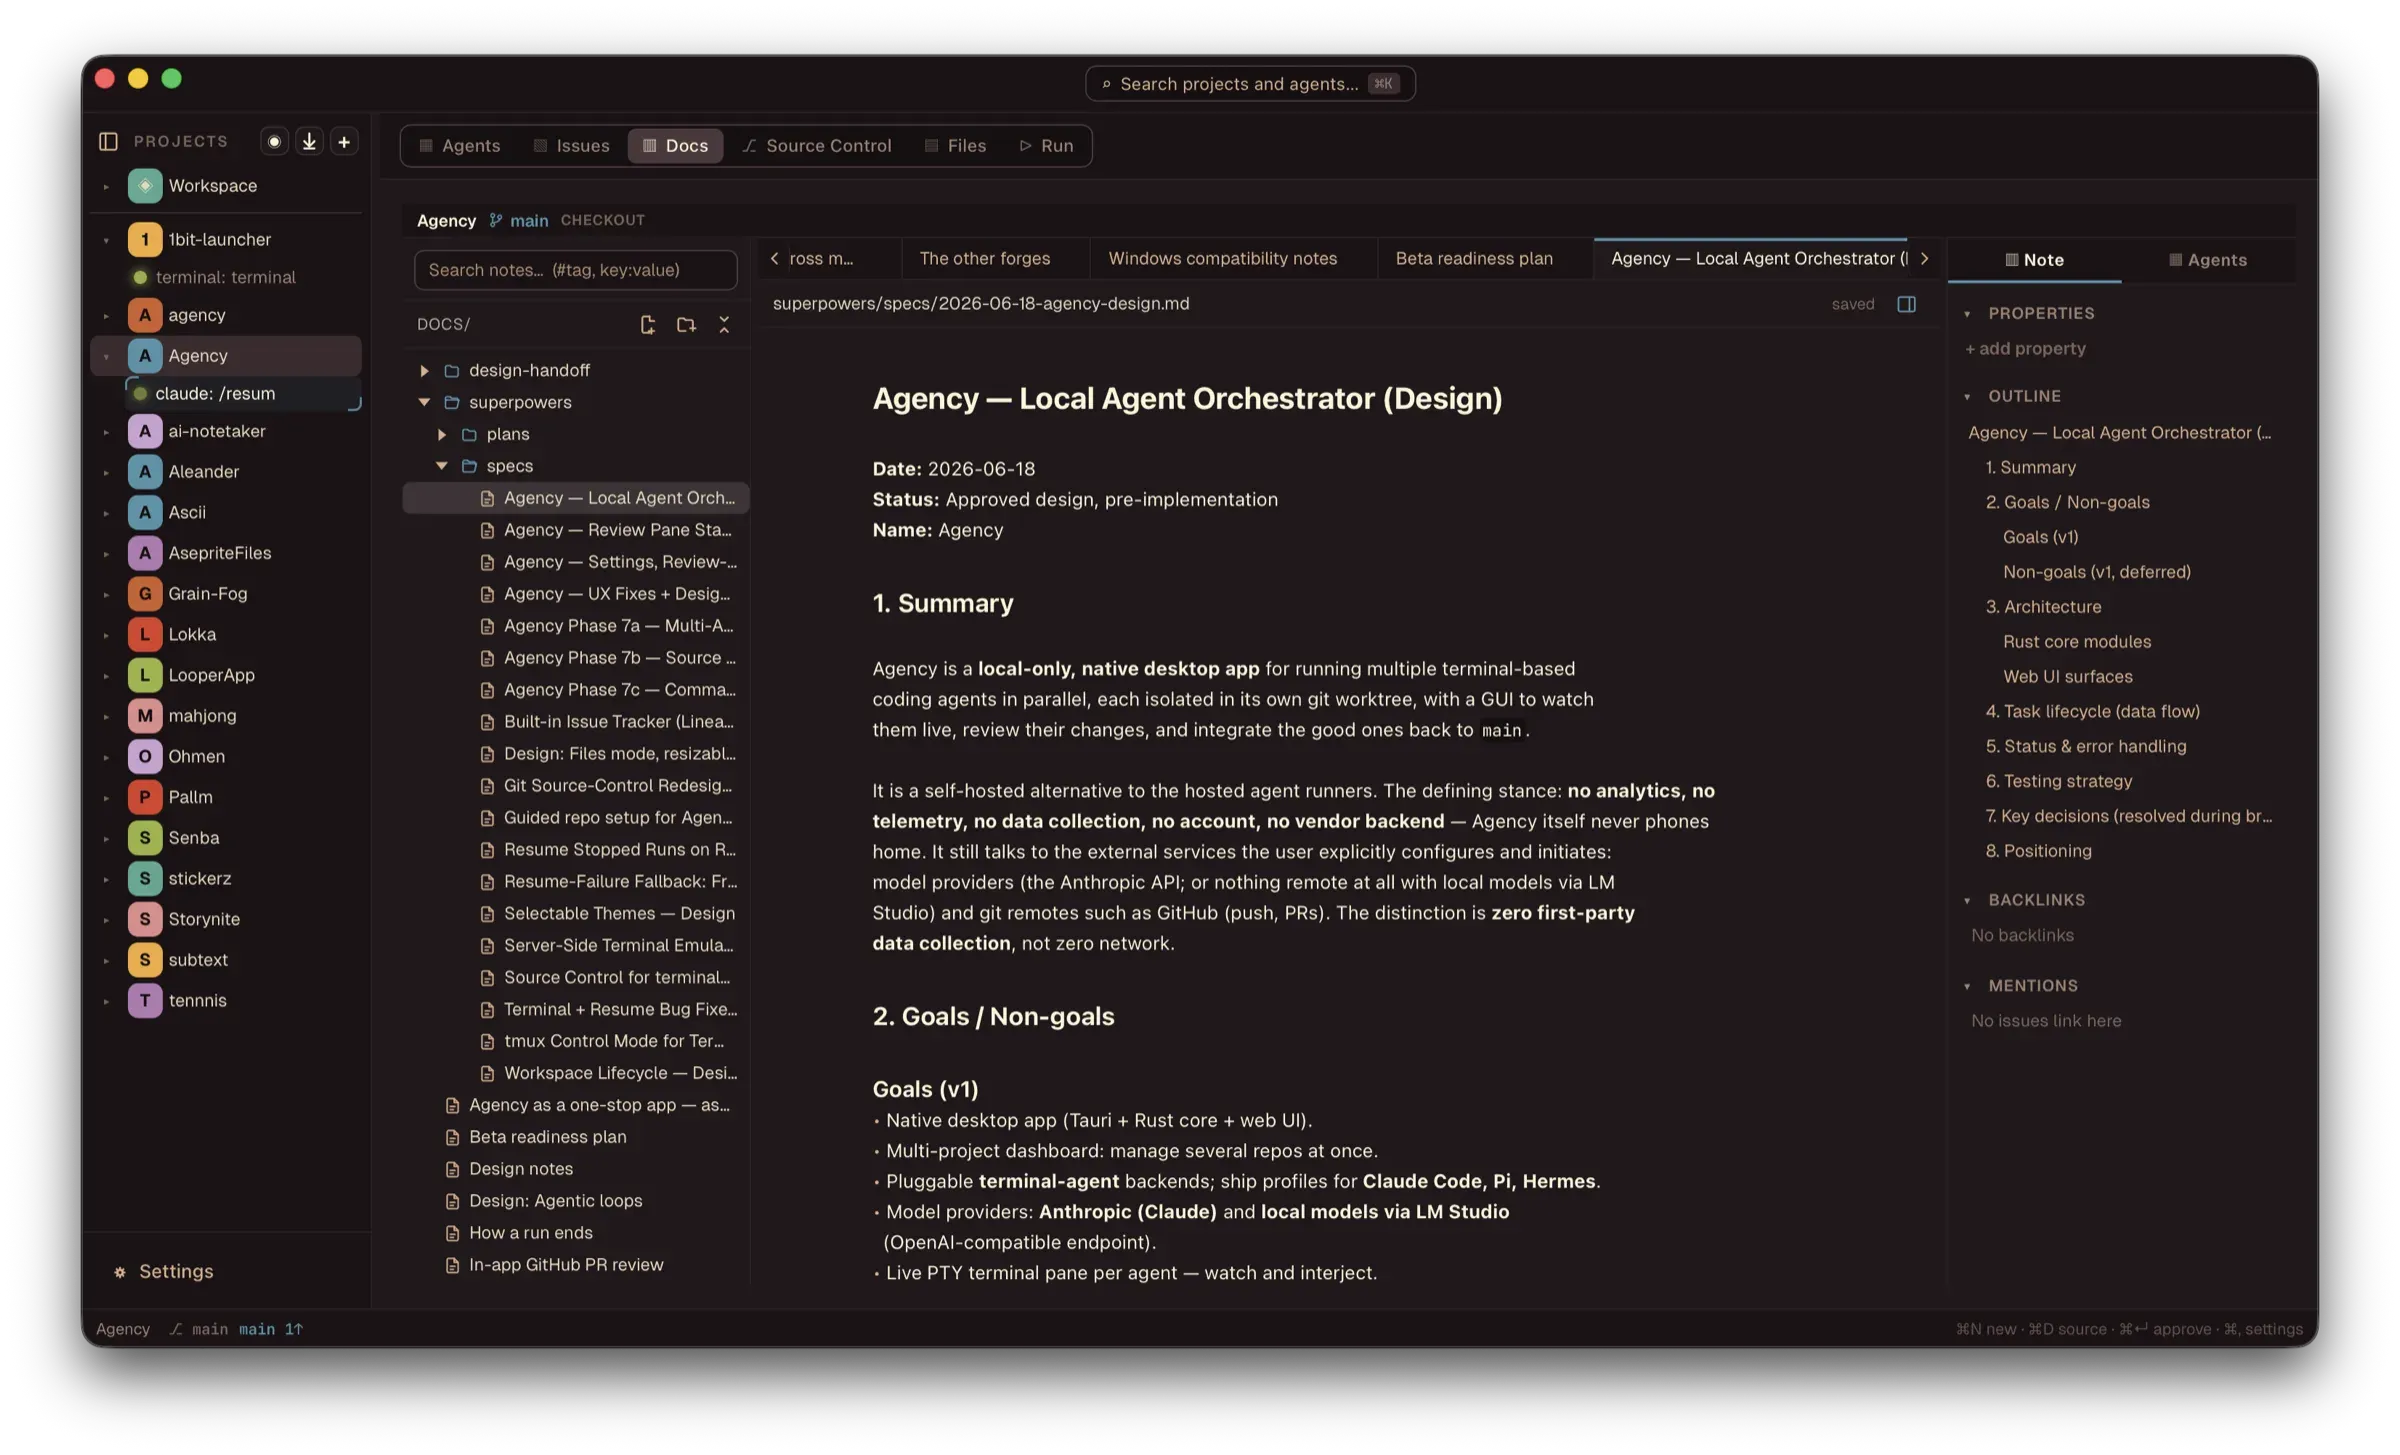Toggle the split view icon next to saved

(x=1906, y=303)
